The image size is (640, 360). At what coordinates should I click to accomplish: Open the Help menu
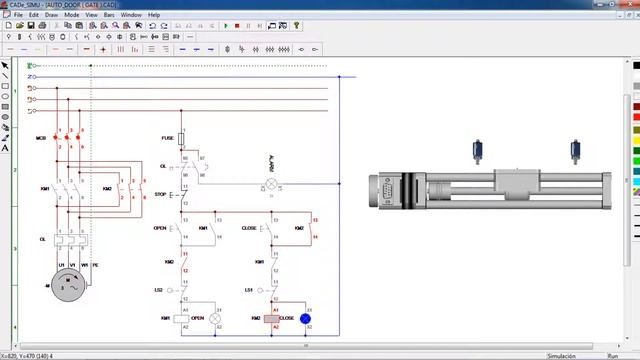point(154,15)
